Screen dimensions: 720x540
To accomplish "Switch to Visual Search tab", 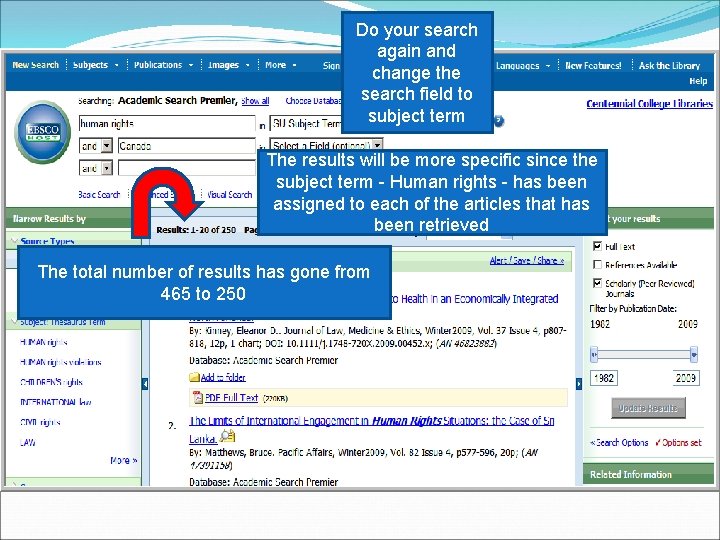I will pos(229,195).
